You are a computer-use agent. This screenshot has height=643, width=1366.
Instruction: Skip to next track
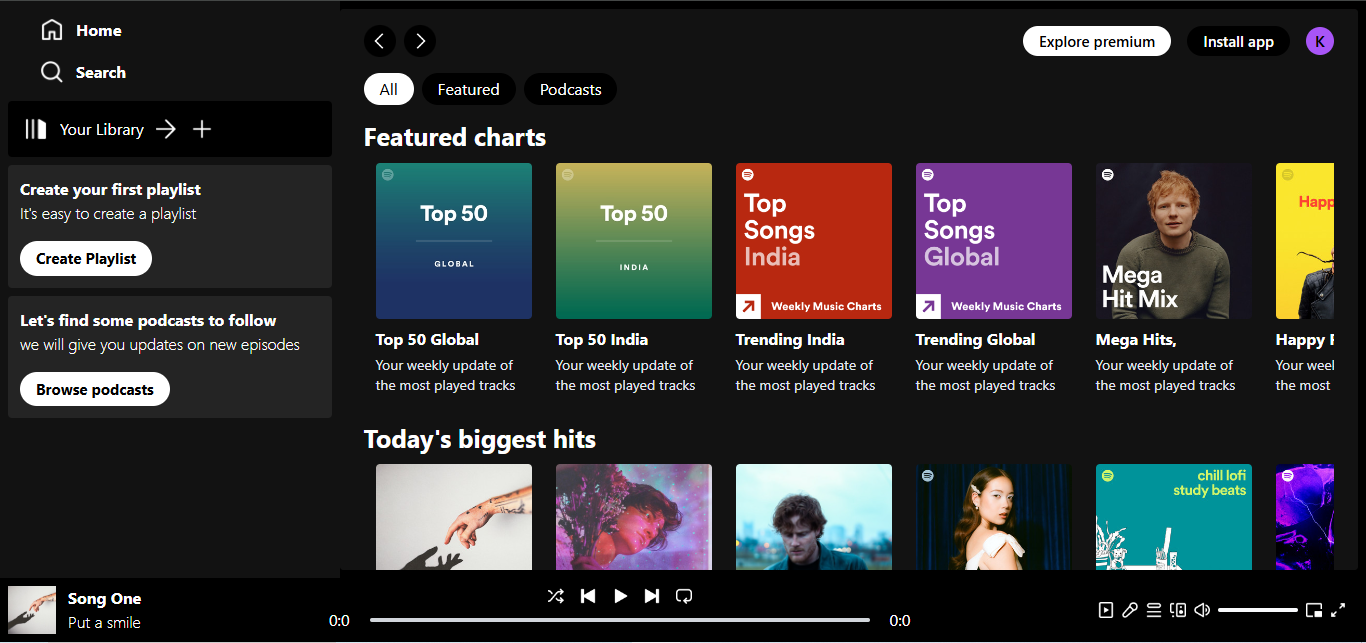coord(652,596)
